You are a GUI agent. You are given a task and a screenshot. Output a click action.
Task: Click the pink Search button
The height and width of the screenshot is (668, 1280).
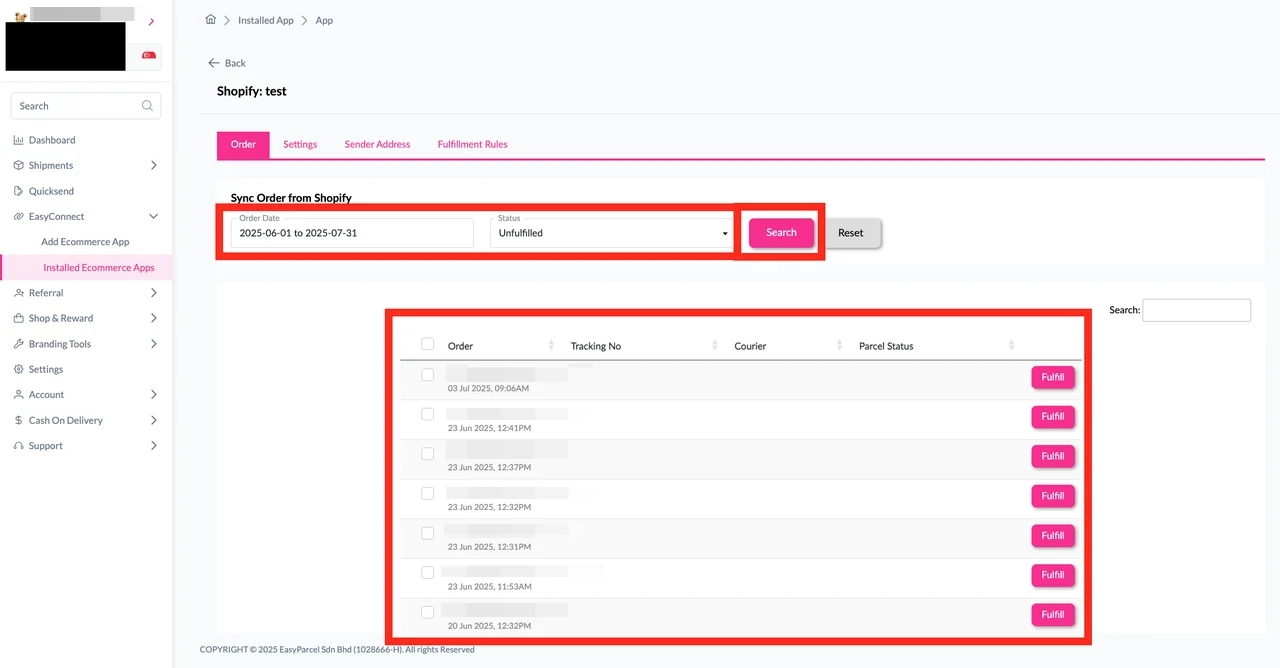(x=781, y=232)
